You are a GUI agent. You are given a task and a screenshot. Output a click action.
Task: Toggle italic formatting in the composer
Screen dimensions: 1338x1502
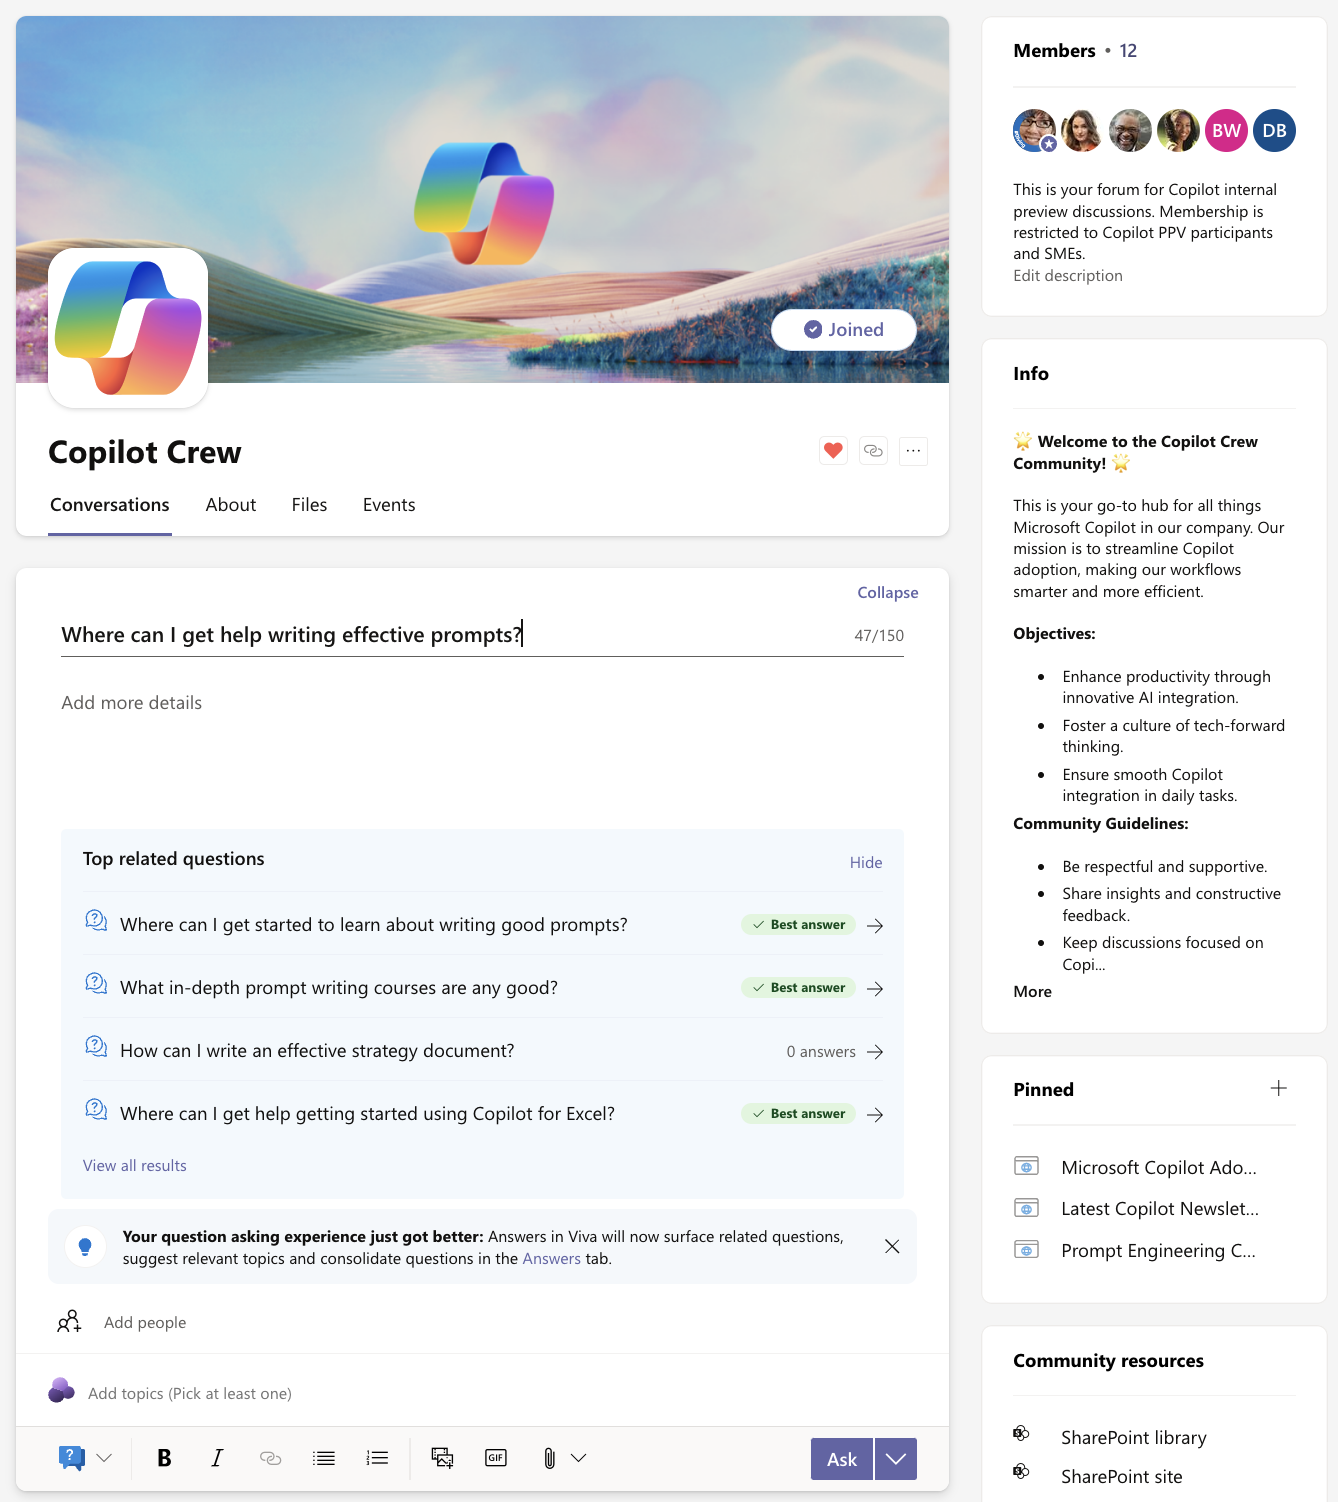(x=217, y=1458)
